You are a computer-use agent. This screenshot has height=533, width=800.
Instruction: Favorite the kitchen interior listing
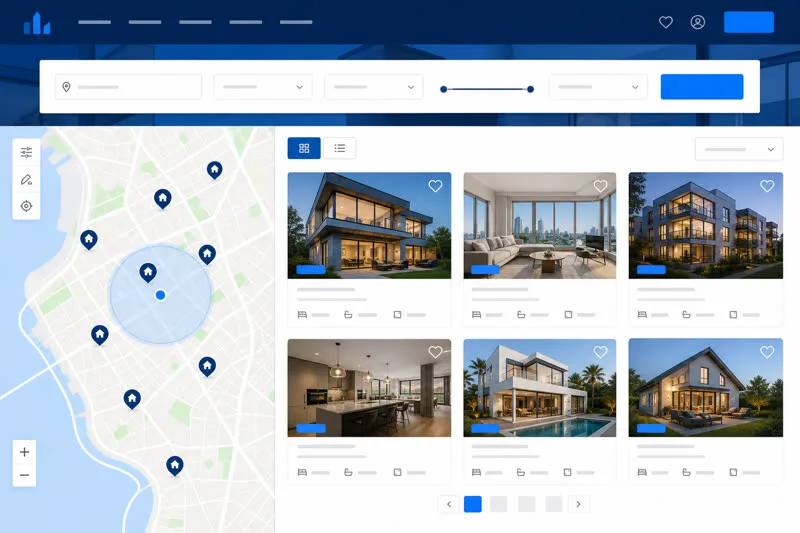pyautogui.click(x=435, y=352)
